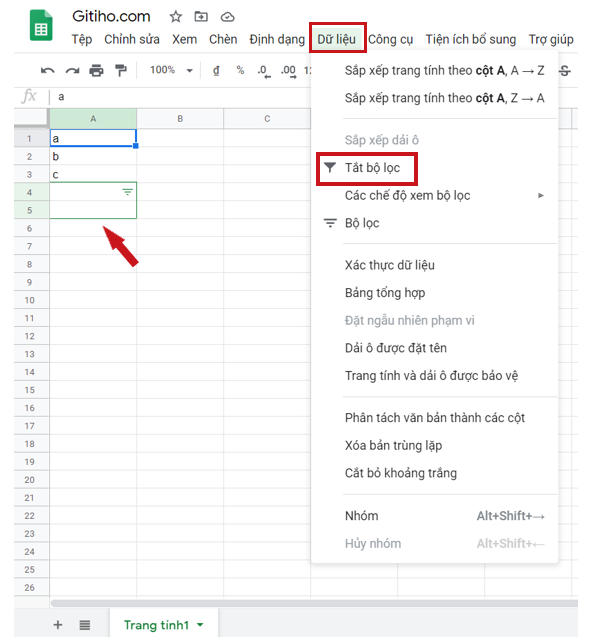Click the formula bar input
Screen dimensions: 591x637
pyautogui.click(x=183, y=97)
